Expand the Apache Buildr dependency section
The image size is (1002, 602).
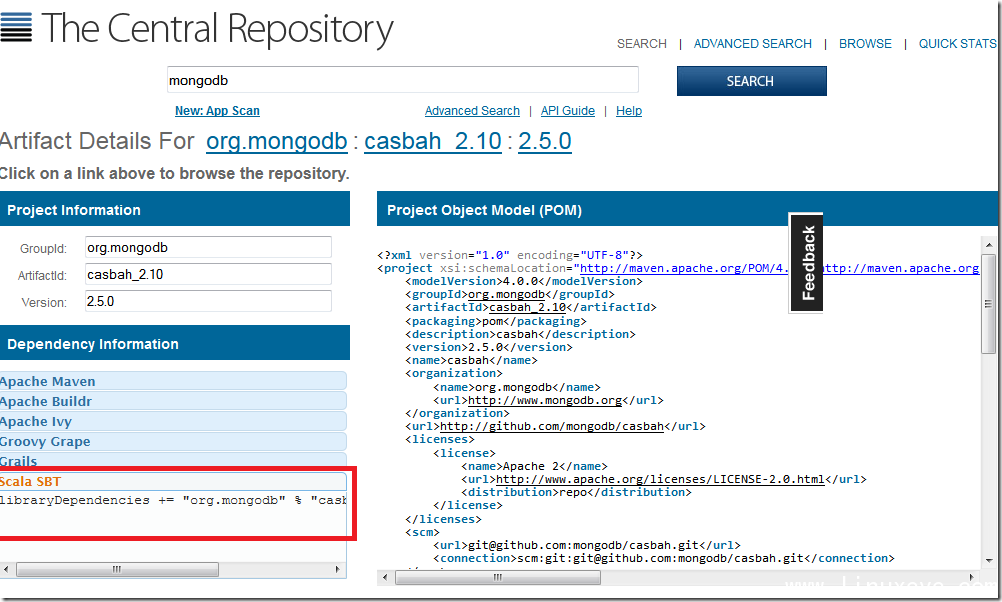(173, 401)
